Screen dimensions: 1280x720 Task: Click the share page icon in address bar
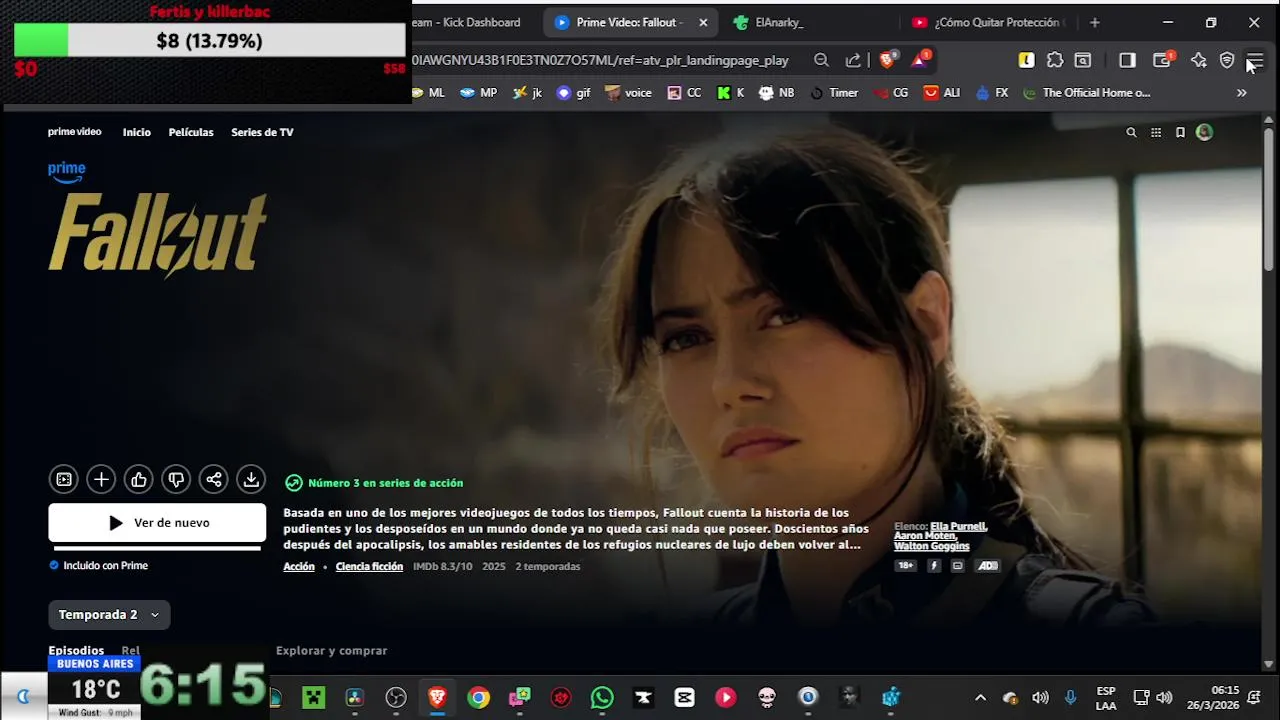(853, 60)
